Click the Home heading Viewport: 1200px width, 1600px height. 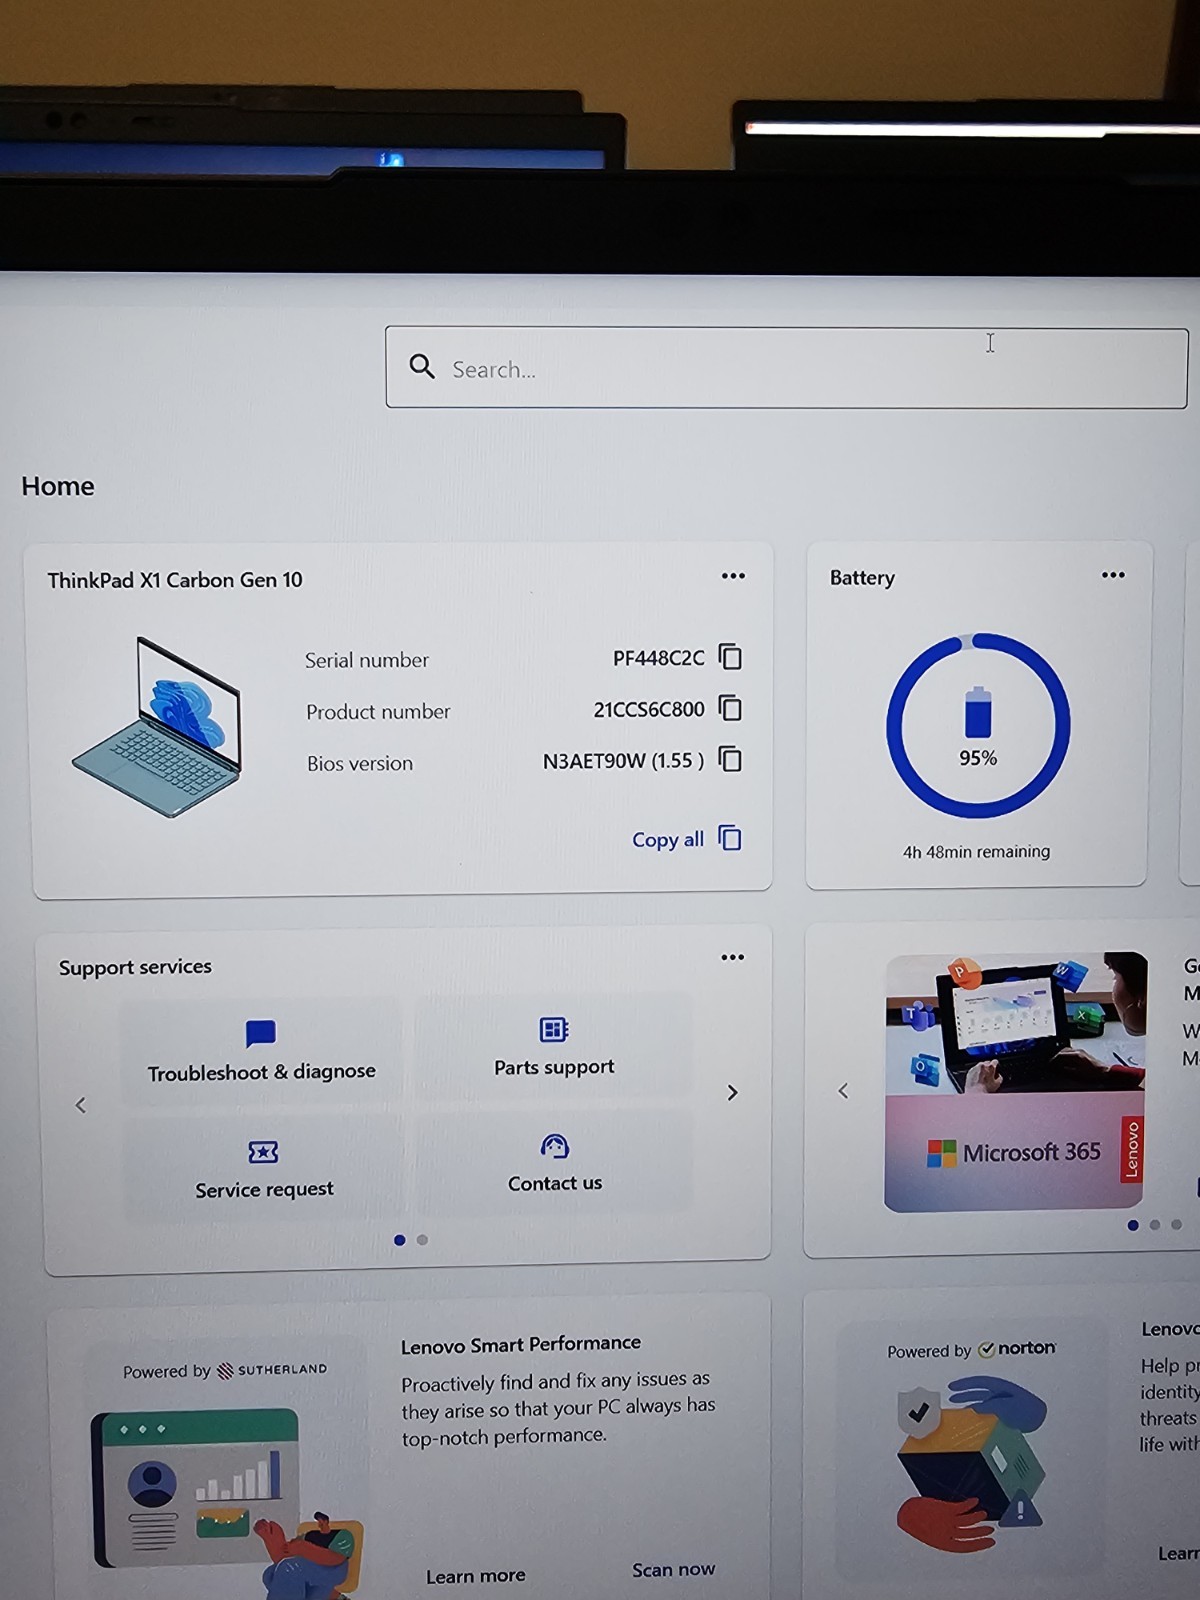click(x=58, y=486)
